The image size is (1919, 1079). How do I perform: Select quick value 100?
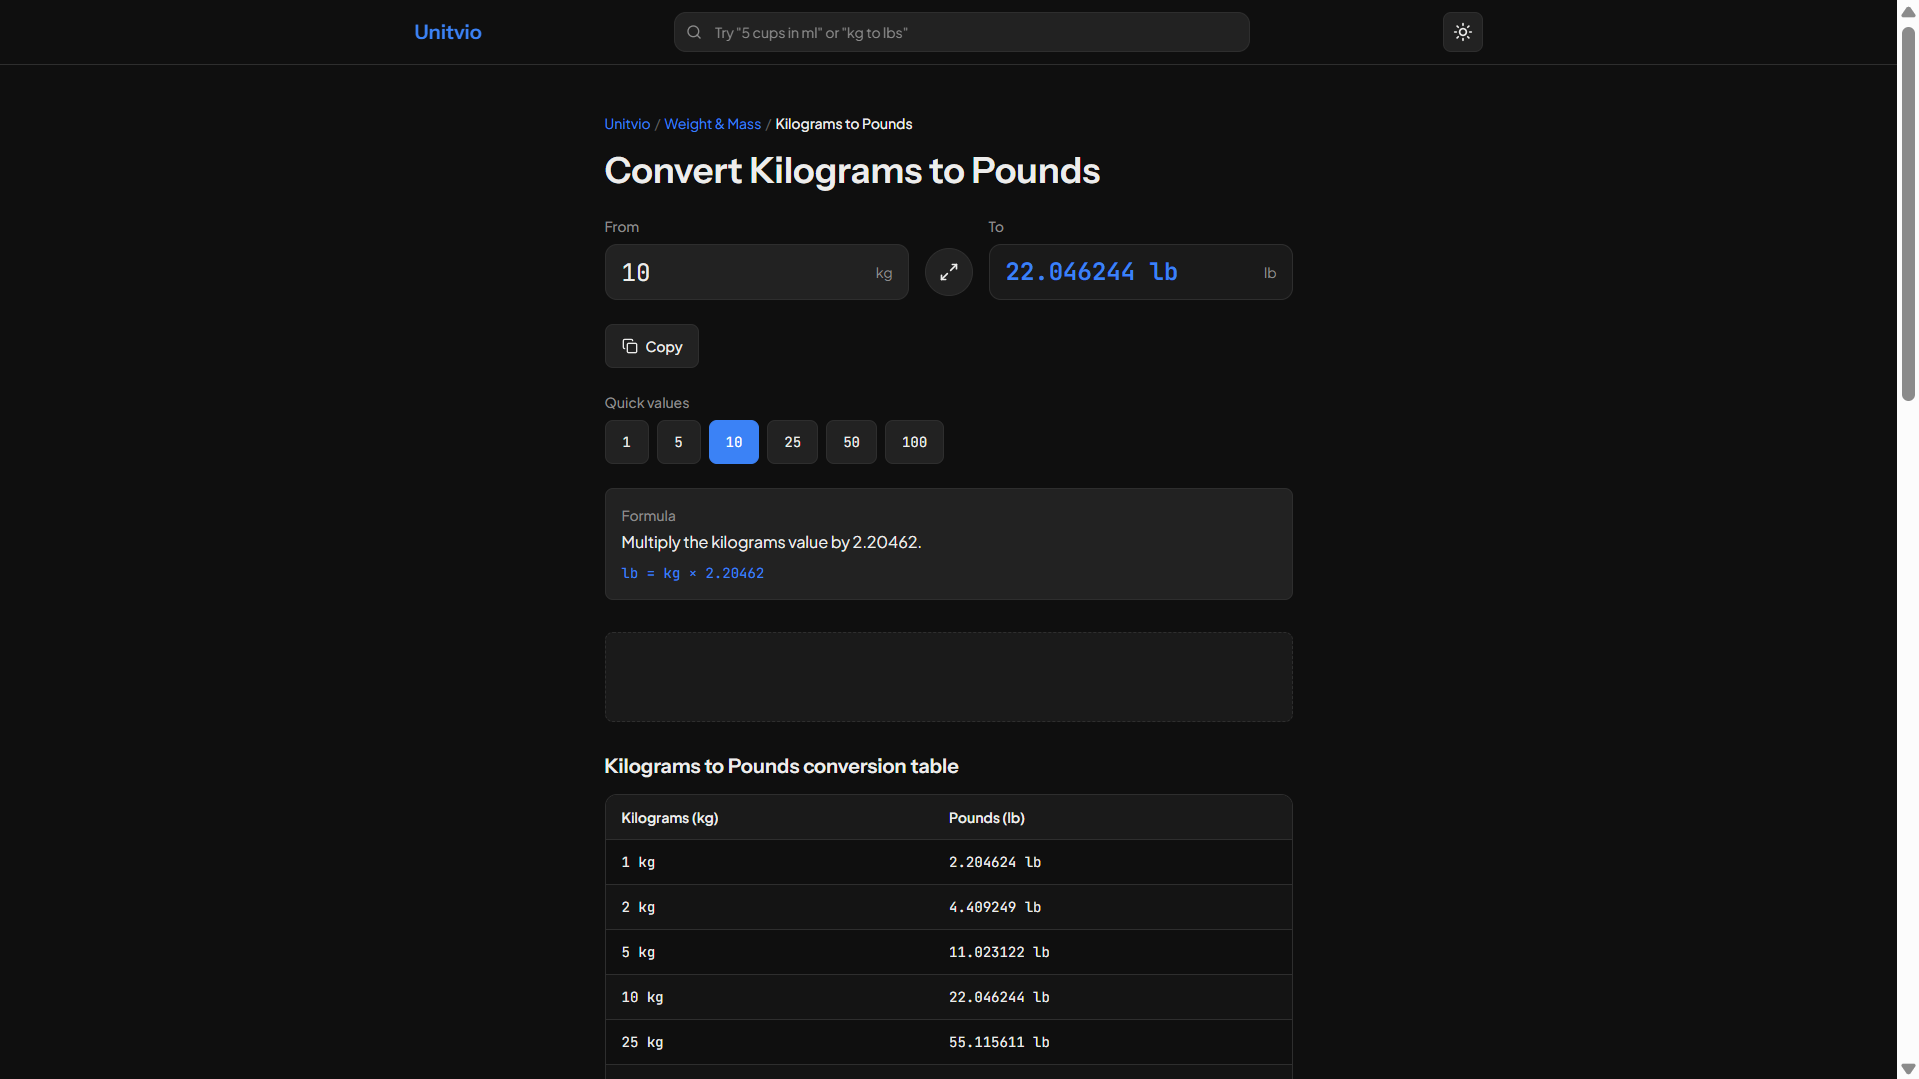pyautogui.click(x=914, y=442)
